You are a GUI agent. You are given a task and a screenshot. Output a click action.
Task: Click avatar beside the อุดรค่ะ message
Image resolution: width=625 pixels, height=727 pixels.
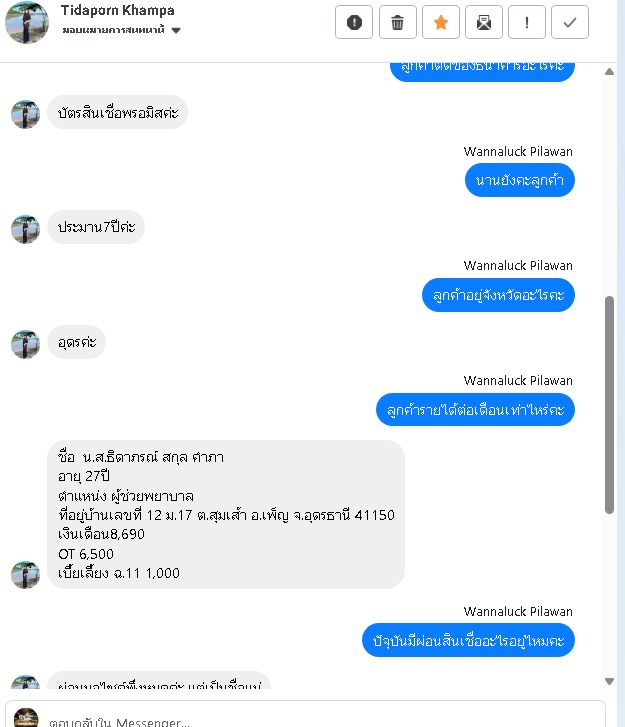pyautogui.click(x=26, y=344)
